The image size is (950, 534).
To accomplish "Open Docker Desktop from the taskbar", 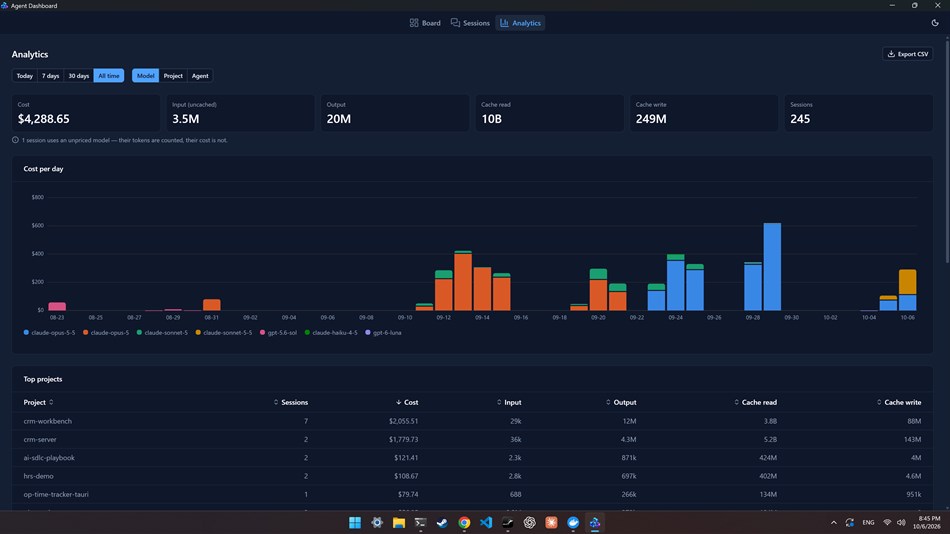I will pos(573,522).
